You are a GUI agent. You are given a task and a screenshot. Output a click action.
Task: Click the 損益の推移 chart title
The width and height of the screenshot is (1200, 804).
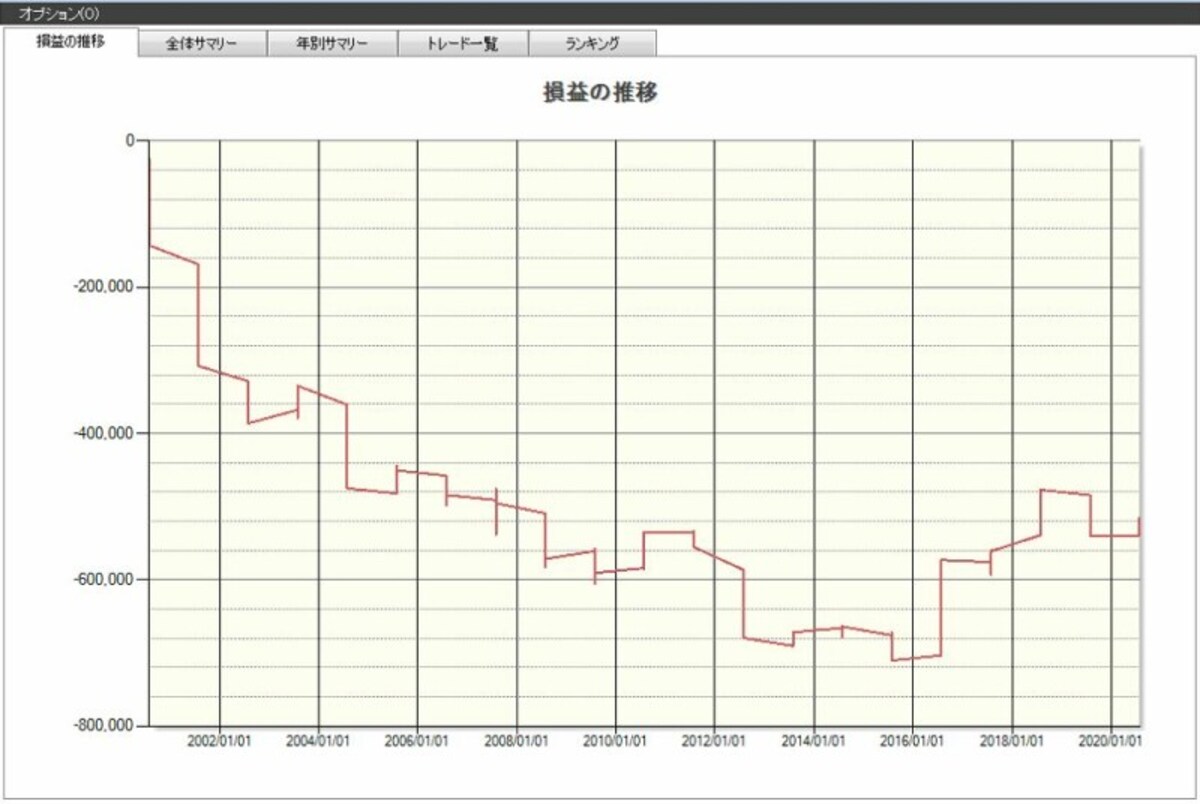(599, 93)
